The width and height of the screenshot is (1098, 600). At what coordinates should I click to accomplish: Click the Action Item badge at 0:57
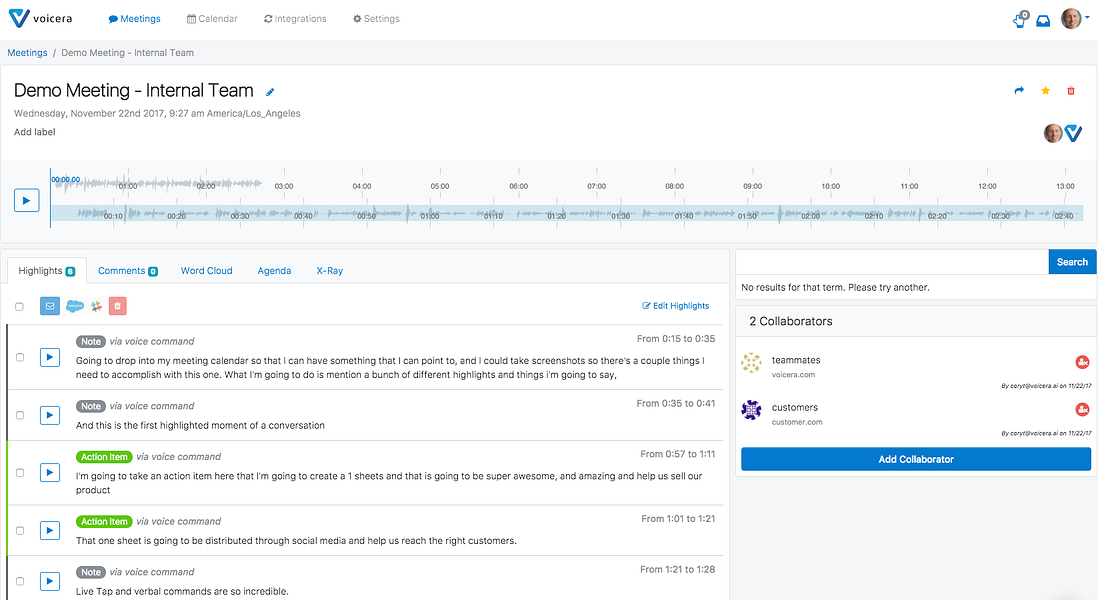[x=104, y=457]
